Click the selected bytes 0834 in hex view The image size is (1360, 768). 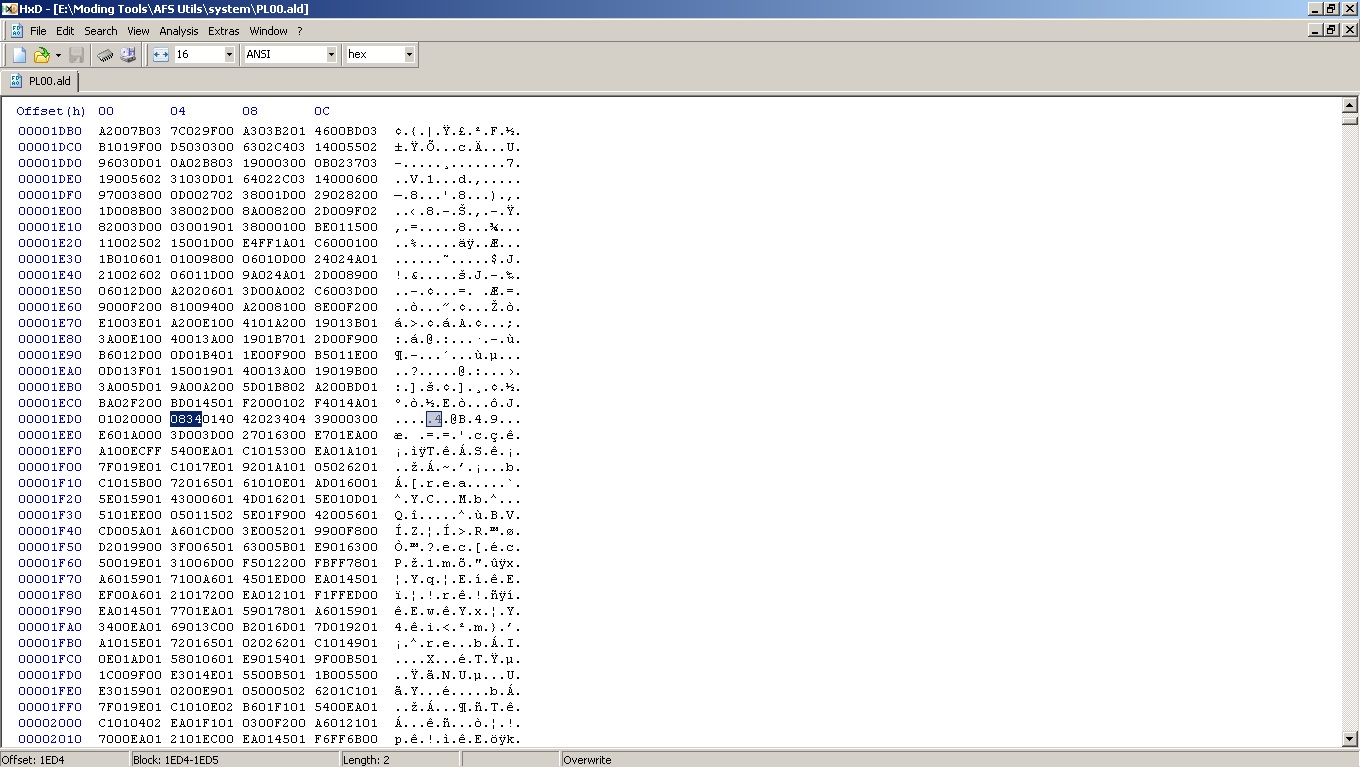[x=186, y=419]
